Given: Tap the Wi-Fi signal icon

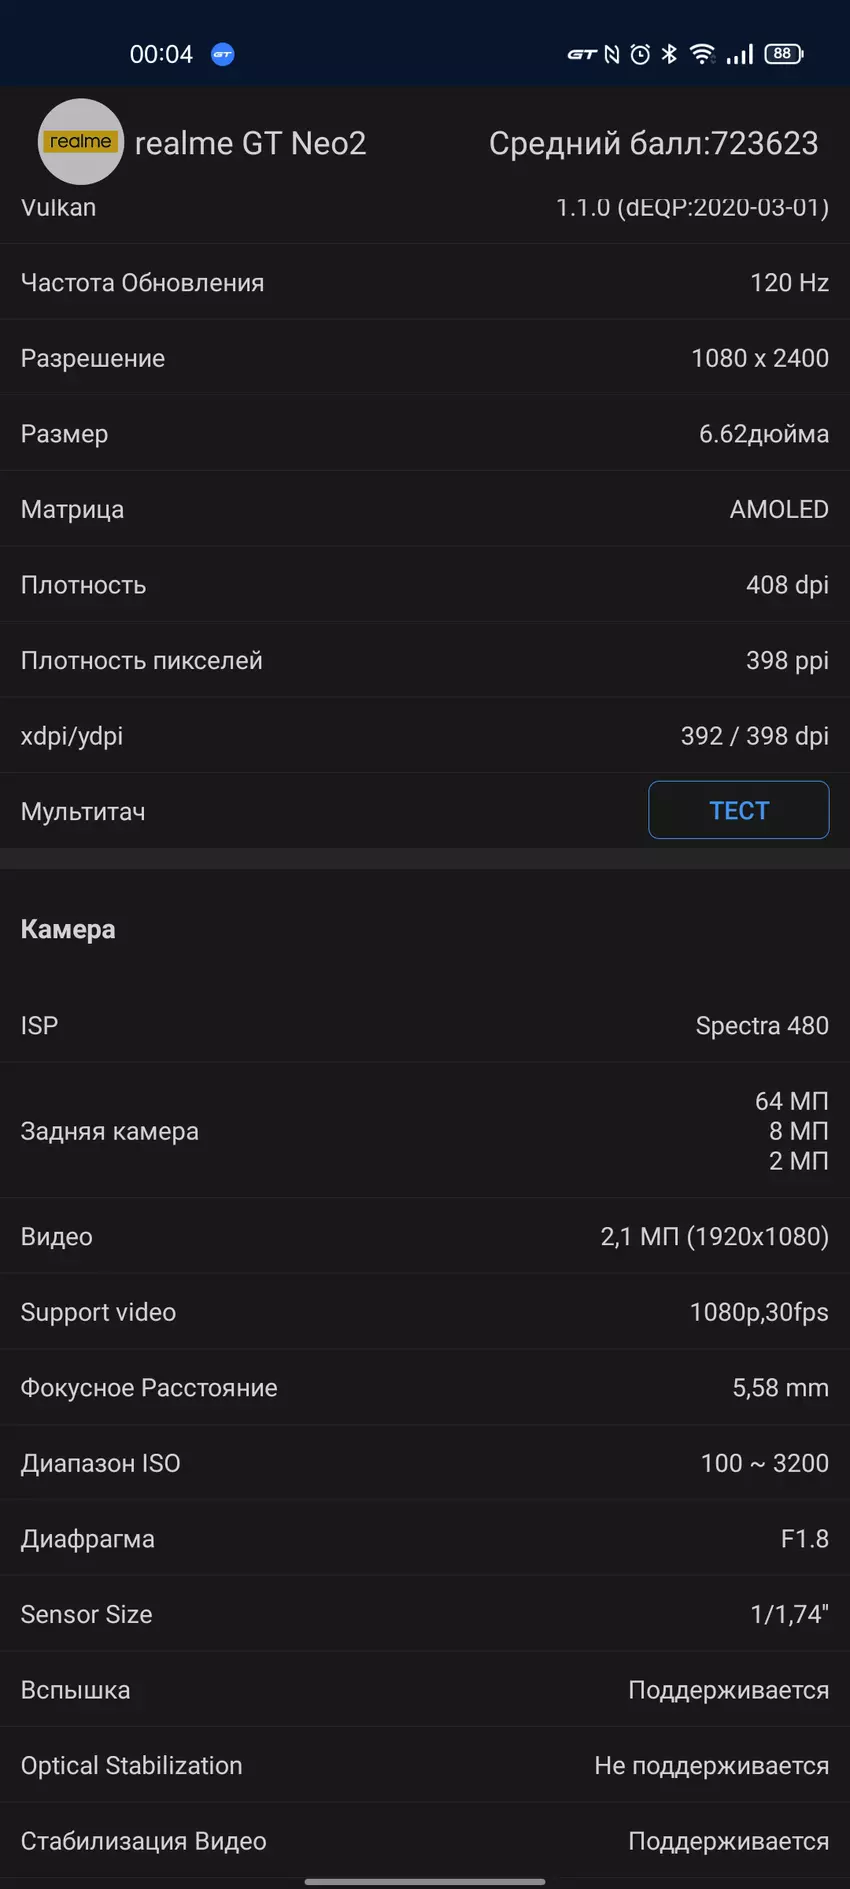Looking at the screenshot, I should [702, 55].
